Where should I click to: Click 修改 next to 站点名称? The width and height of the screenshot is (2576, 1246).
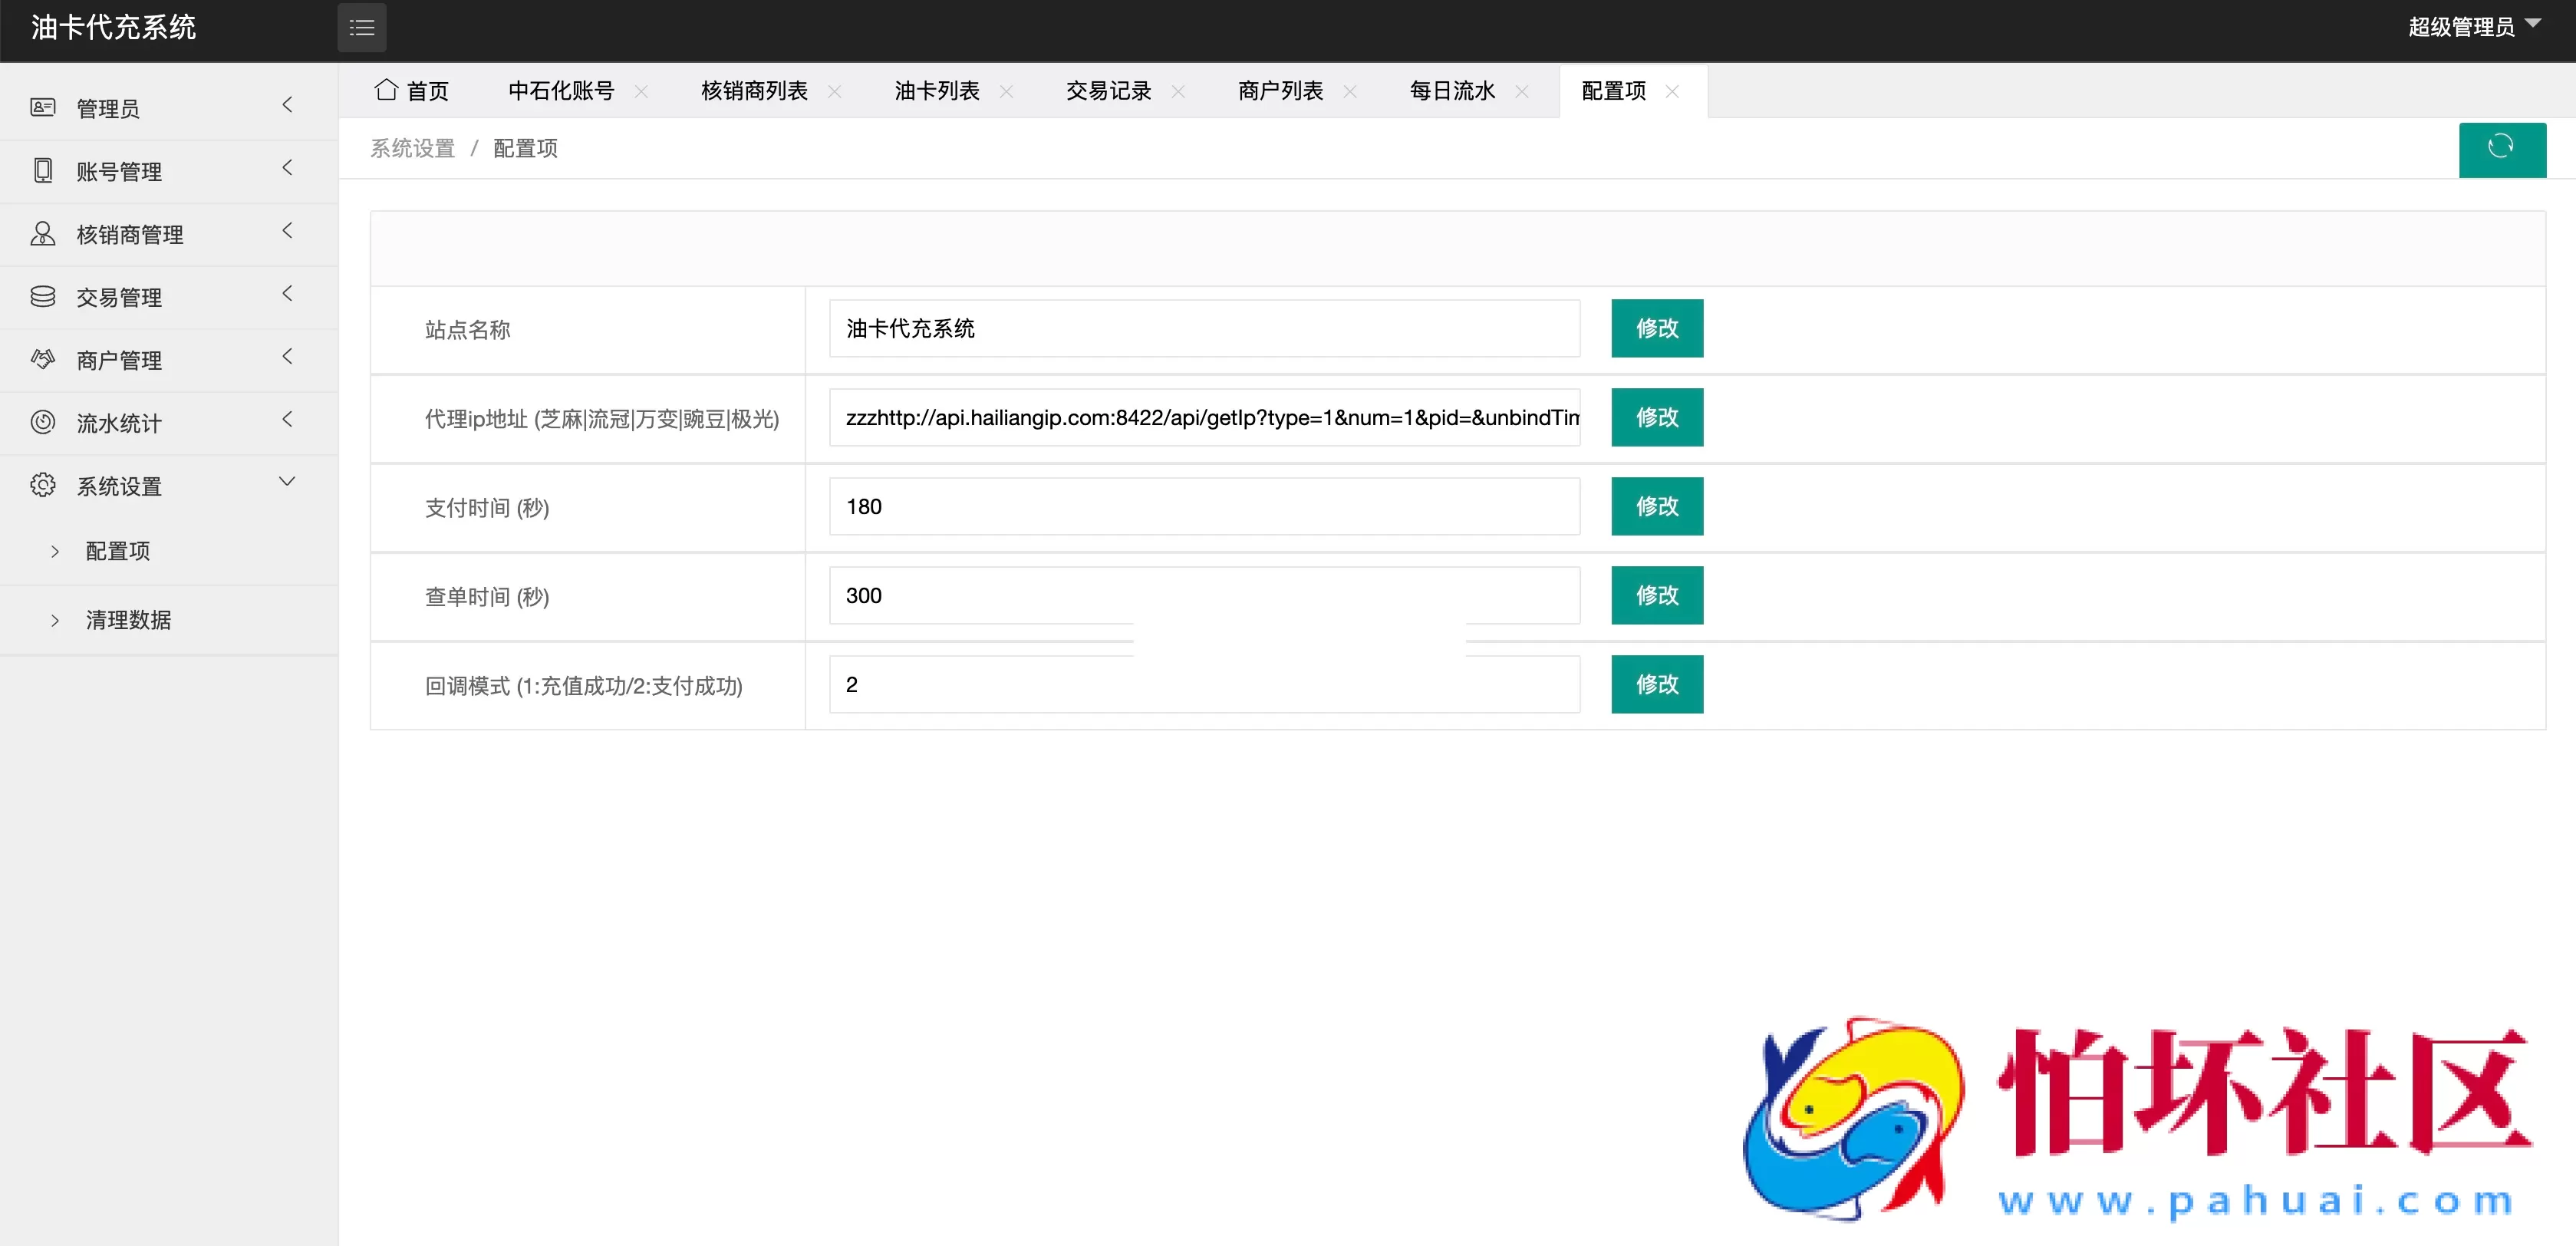pyautogui.click(x=1656, y=328)
